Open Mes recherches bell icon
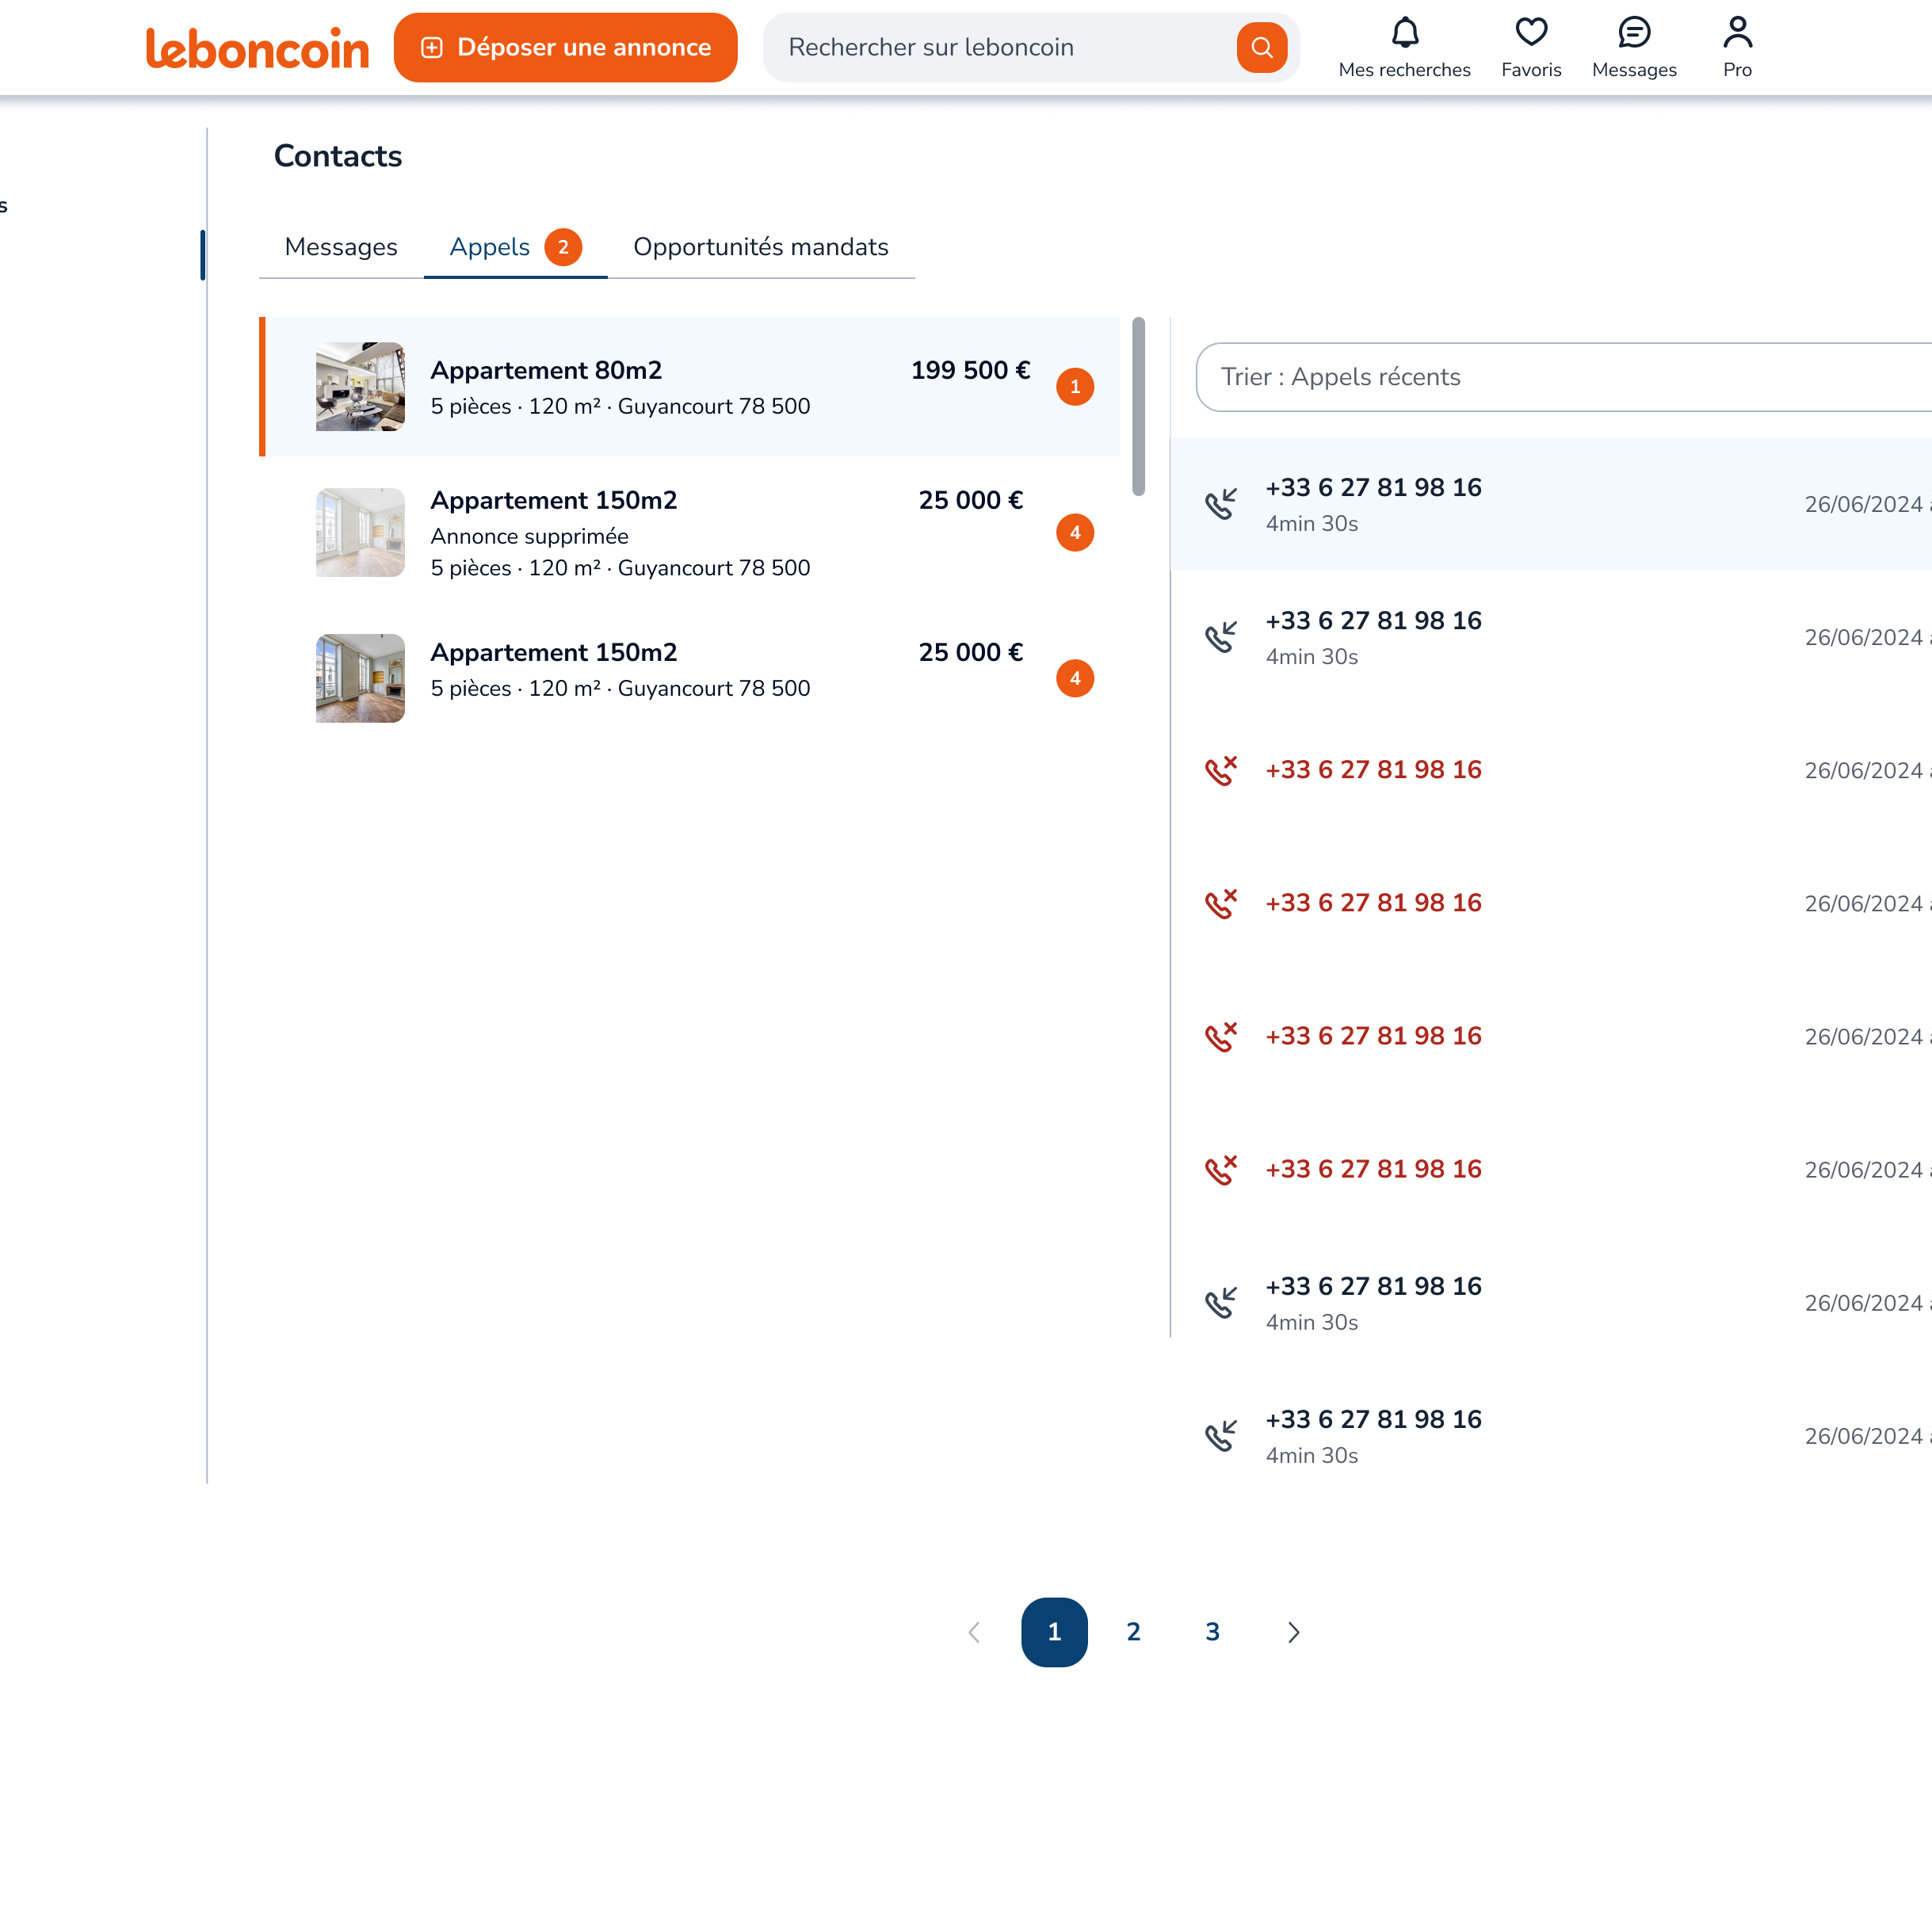This screenshot has height=1932, width=1932. point(1404,33)
